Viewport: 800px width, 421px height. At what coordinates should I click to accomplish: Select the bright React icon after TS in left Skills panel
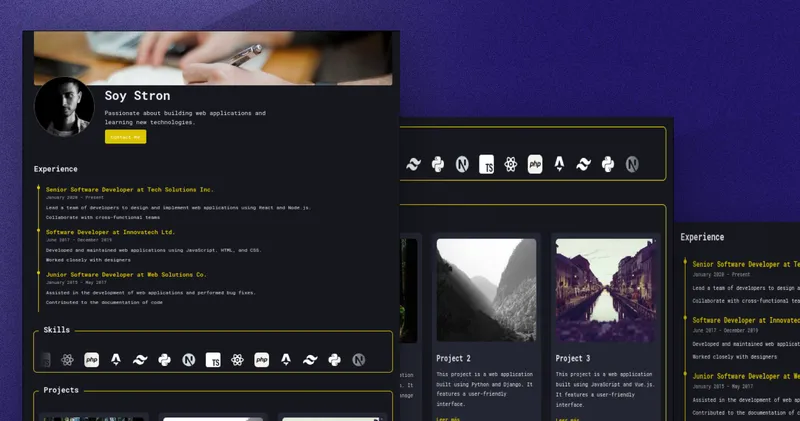pyautogui.click(x=237, y=360)
